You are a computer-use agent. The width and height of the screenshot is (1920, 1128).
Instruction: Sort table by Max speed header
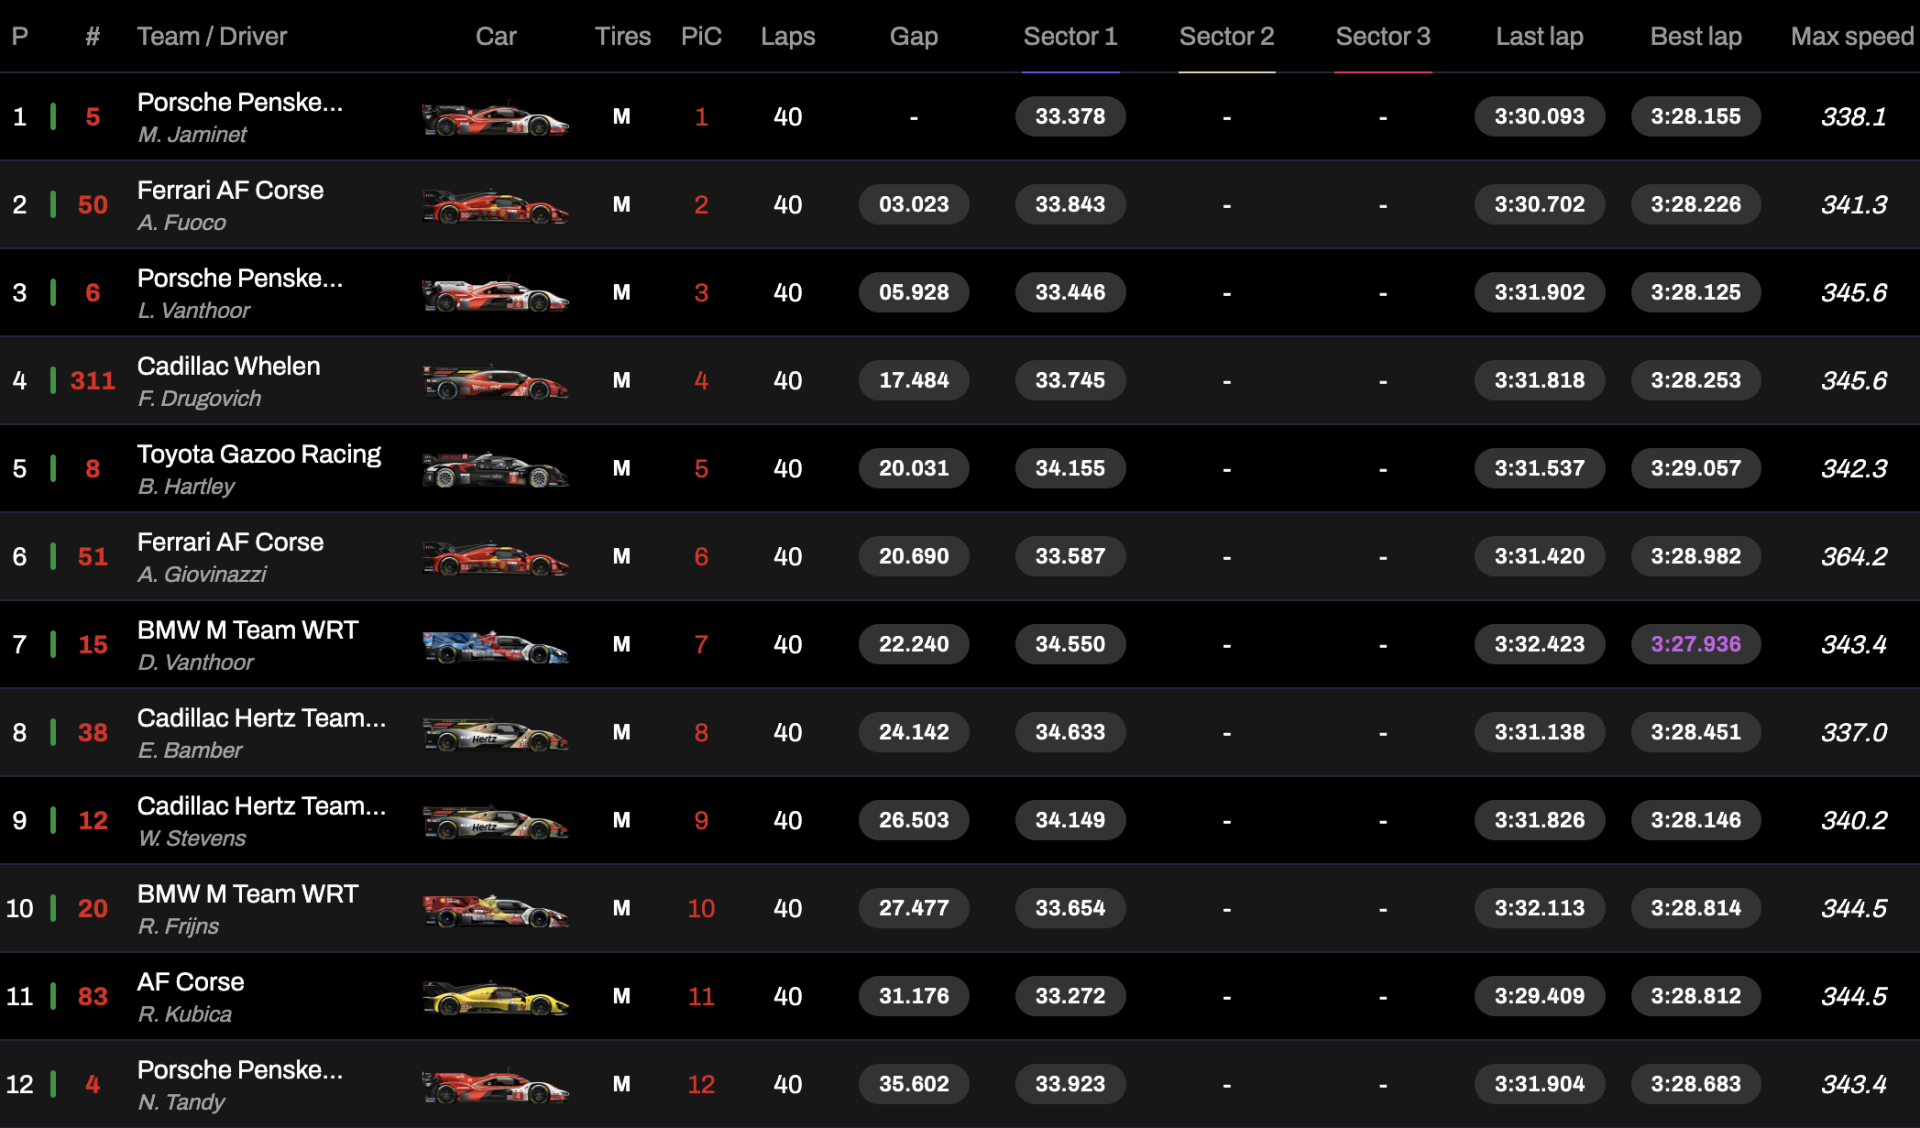click(1852, 37)
